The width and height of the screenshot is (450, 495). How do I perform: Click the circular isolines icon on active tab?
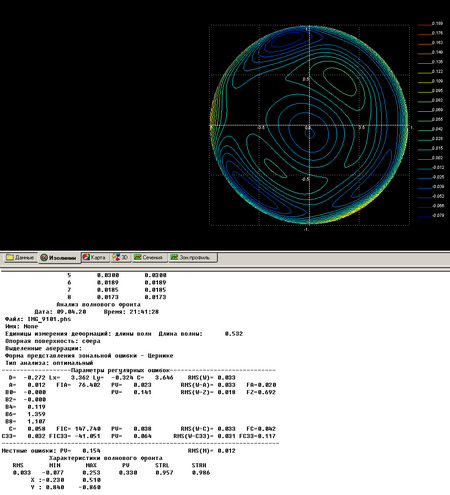coord(44,258)
